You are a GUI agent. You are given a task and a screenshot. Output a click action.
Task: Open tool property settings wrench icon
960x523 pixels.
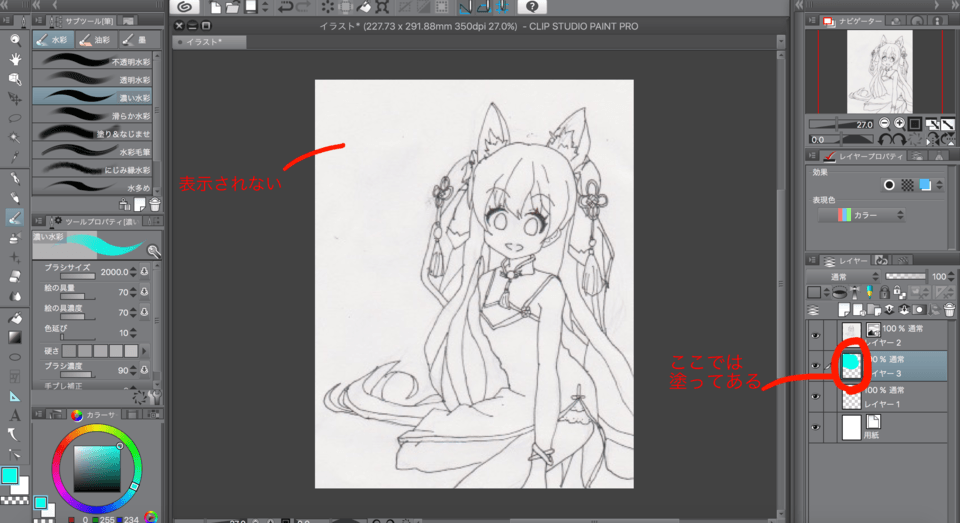[x=156, y=397]
